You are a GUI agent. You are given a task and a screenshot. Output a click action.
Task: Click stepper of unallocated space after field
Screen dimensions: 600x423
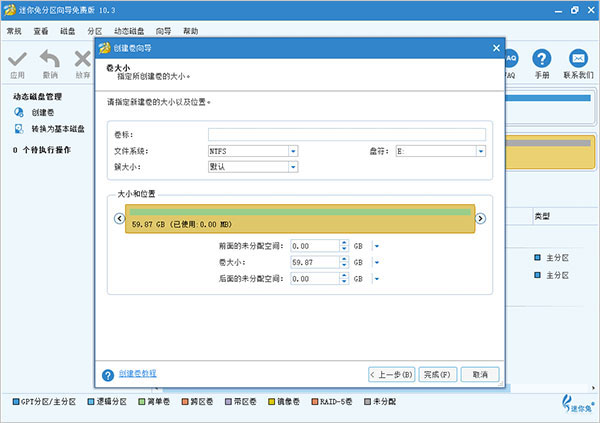(344, 279)
